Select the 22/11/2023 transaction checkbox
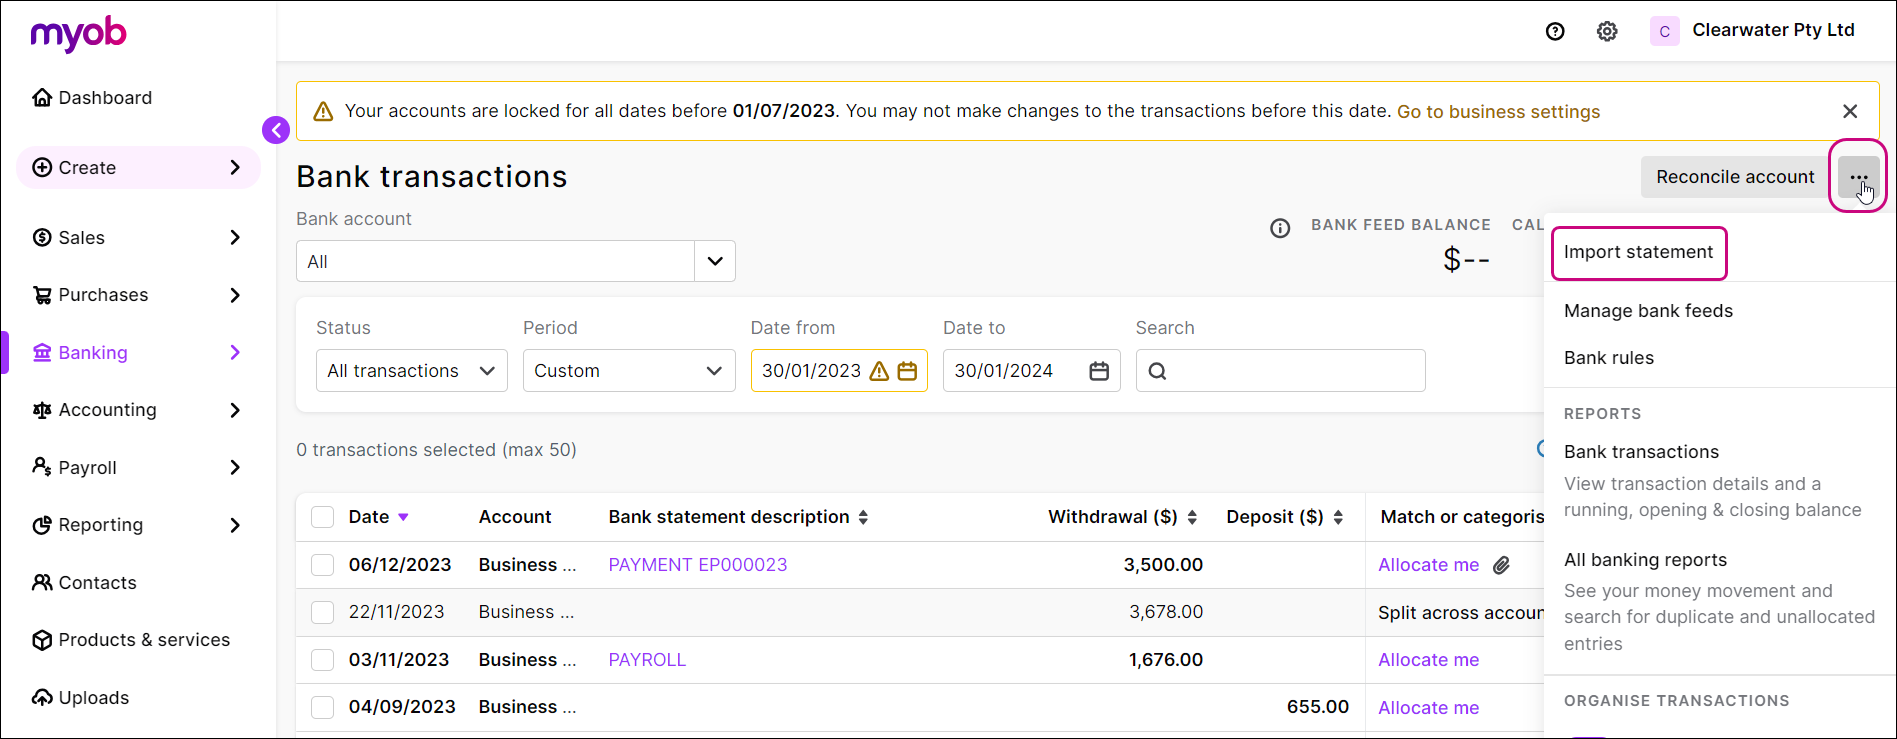Viewport: 1897px width, 739px height. coord(322,612)
